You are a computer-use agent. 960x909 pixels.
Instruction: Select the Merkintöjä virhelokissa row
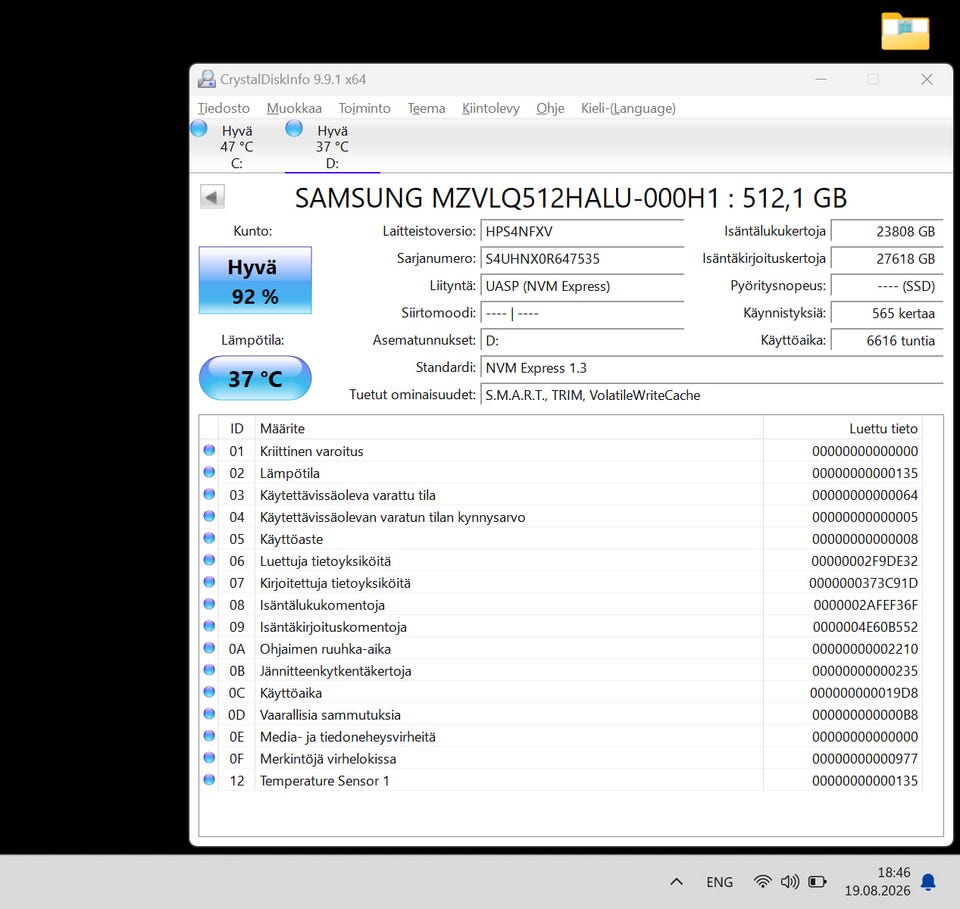click(x=561, y=759)
